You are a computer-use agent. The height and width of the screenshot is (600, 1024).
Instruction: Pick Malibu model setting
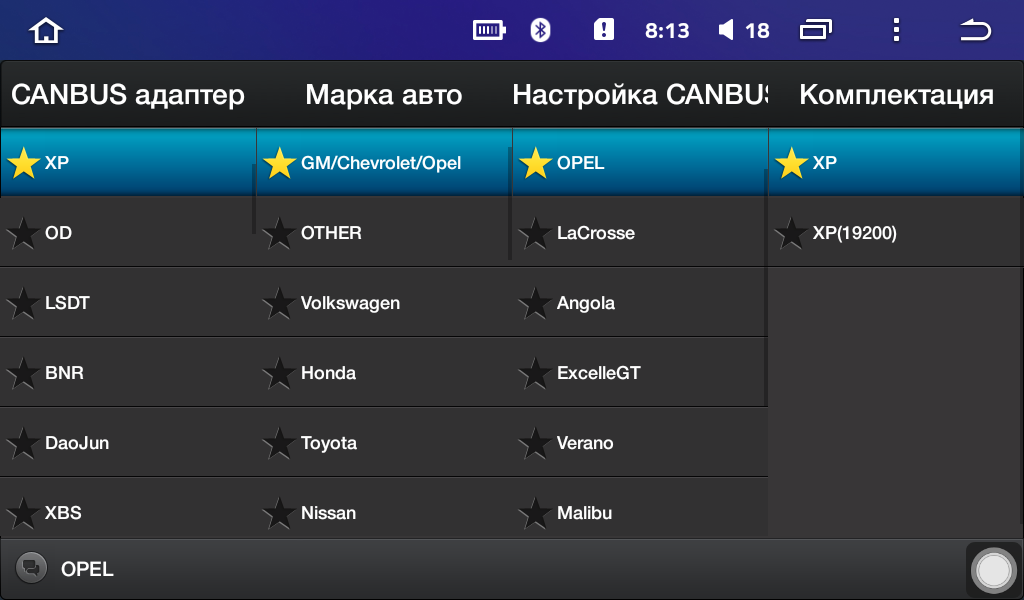640,508
